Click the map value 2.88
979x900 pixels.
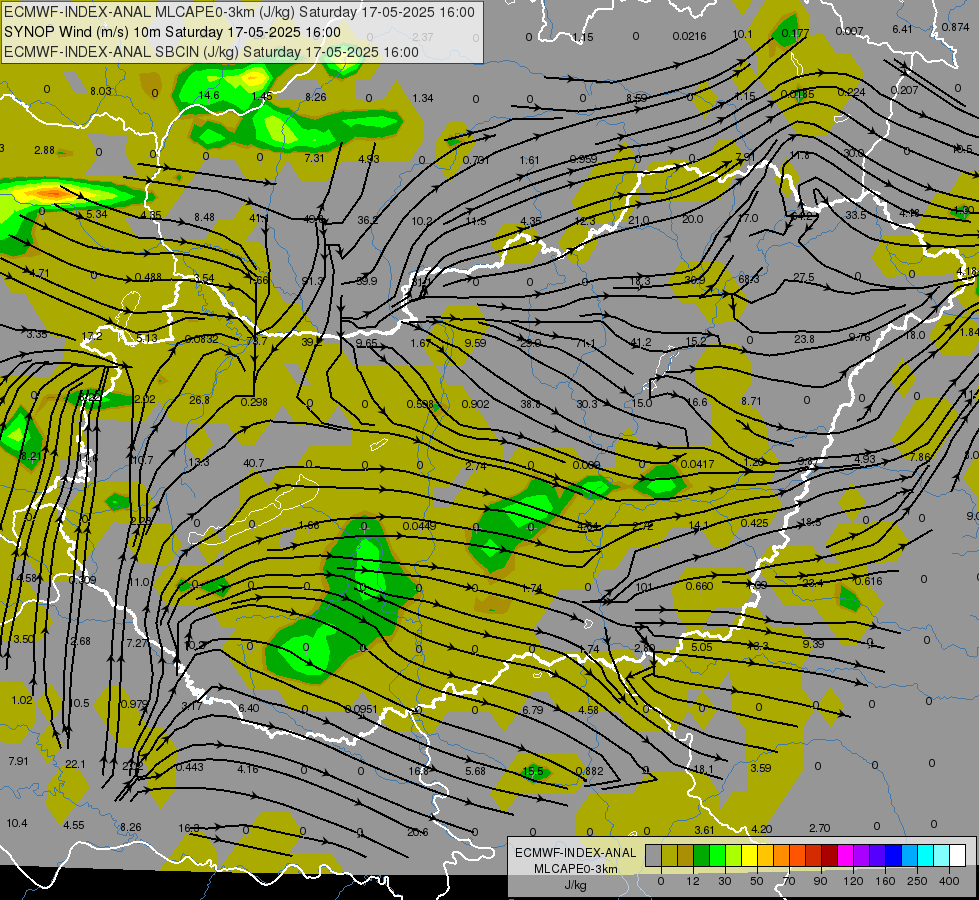(44, 151)
